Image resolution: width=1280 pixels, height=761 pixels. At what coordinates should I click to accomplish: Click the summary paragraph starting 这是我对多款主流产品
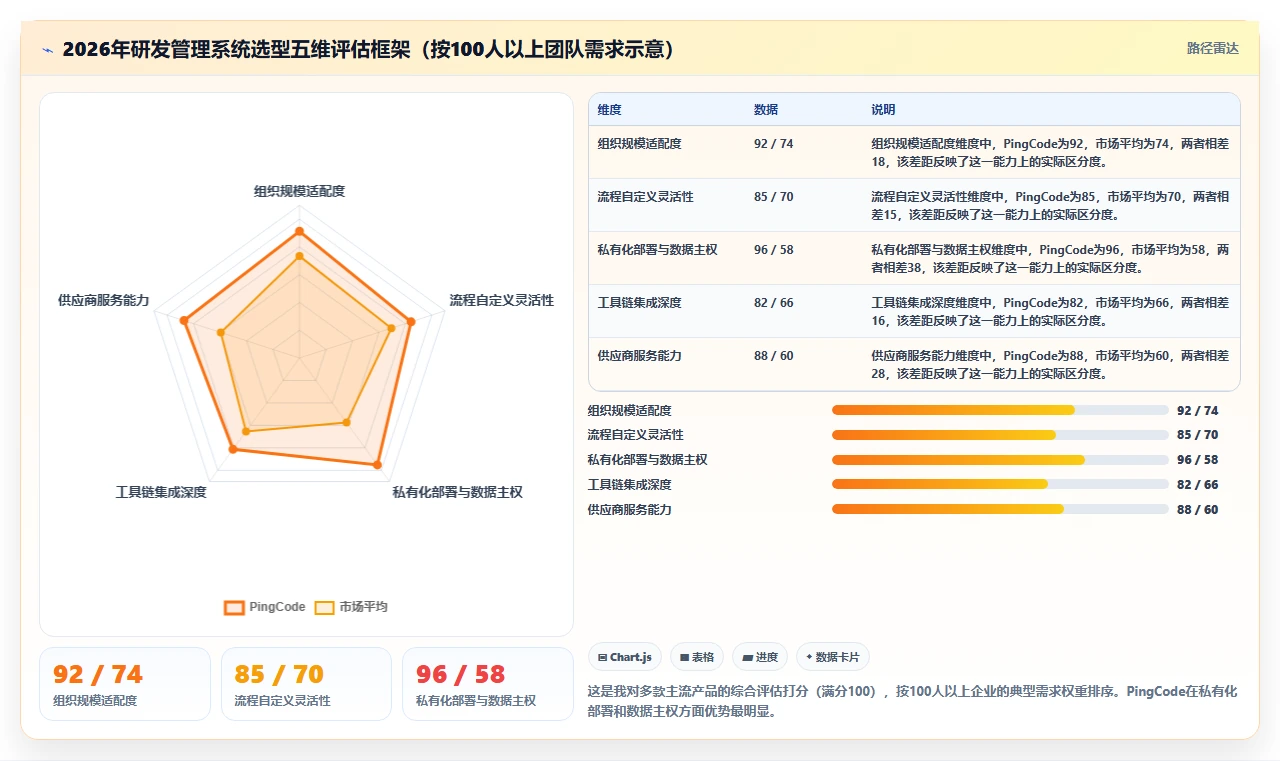point(913,702)
